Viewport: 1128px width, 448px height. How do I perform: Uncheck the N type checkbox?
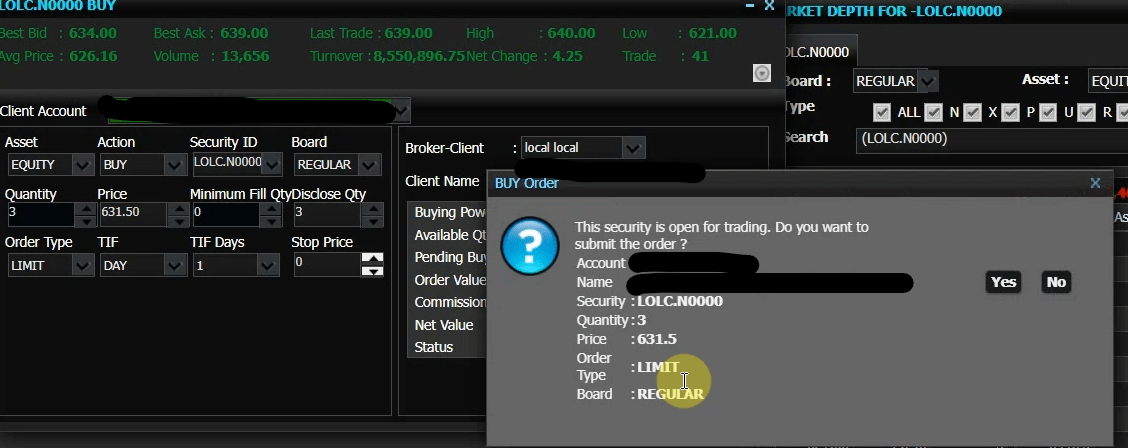[x=934, y=113]
